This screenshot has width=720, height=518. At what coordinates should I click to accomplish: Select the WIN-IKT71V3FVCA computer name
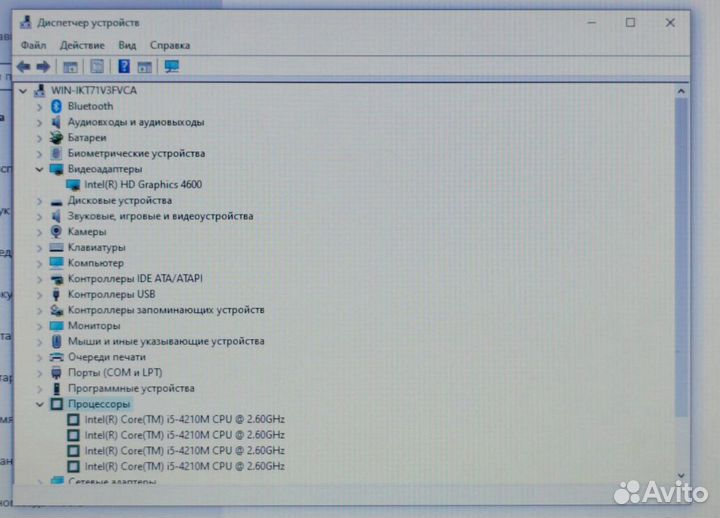click(94, 90)
